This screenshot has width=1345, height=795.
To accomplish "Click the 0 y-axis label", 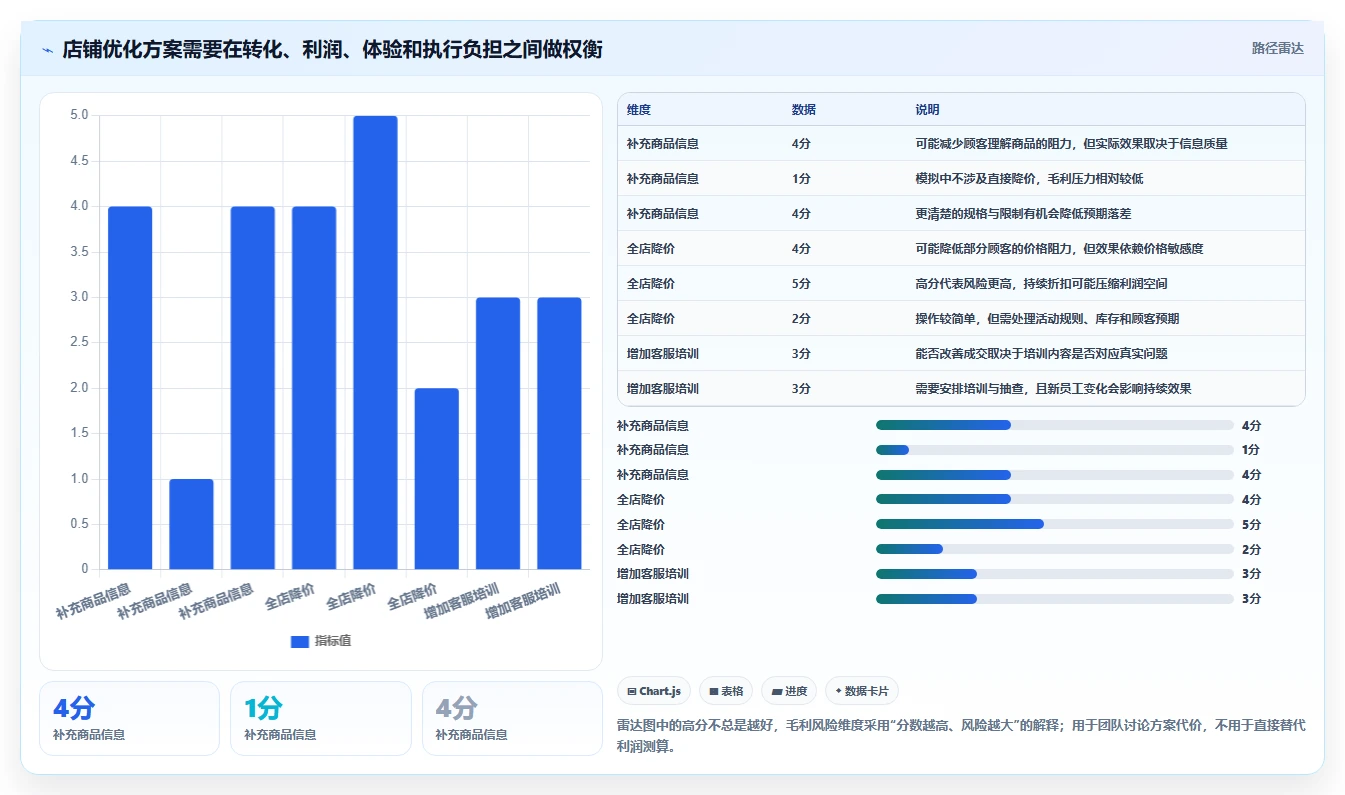I will [x=85, y=569].
